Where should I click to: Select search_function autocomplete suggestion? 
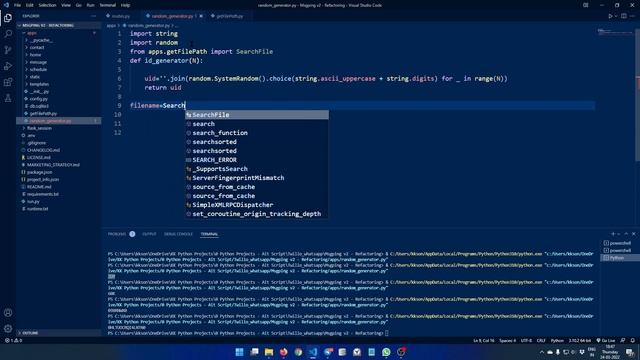click(257, 133)
